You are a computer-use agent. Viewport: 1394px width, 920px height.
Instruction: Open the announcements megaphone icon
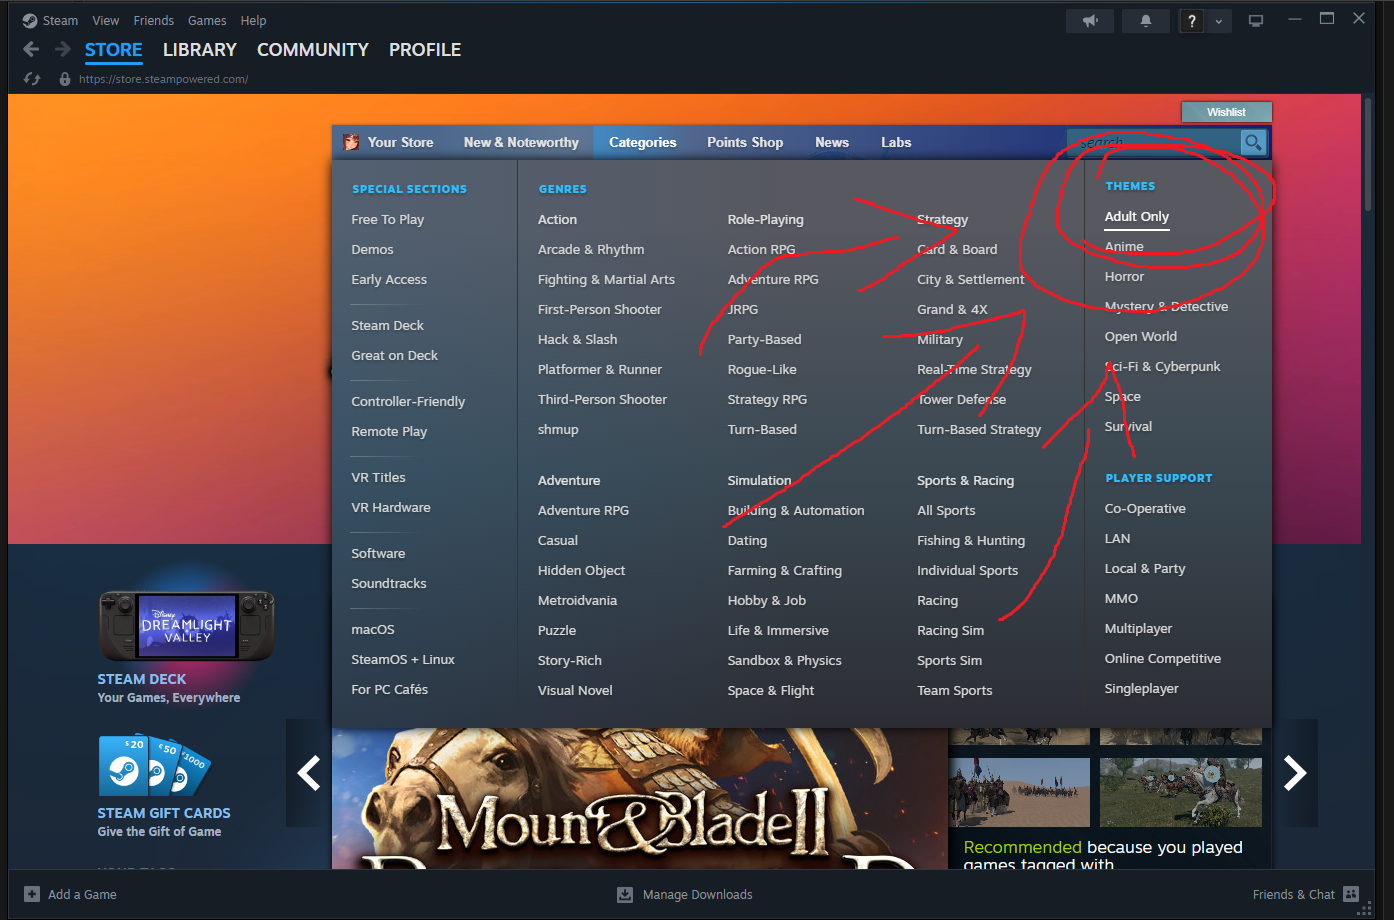tap(1090, 20)
